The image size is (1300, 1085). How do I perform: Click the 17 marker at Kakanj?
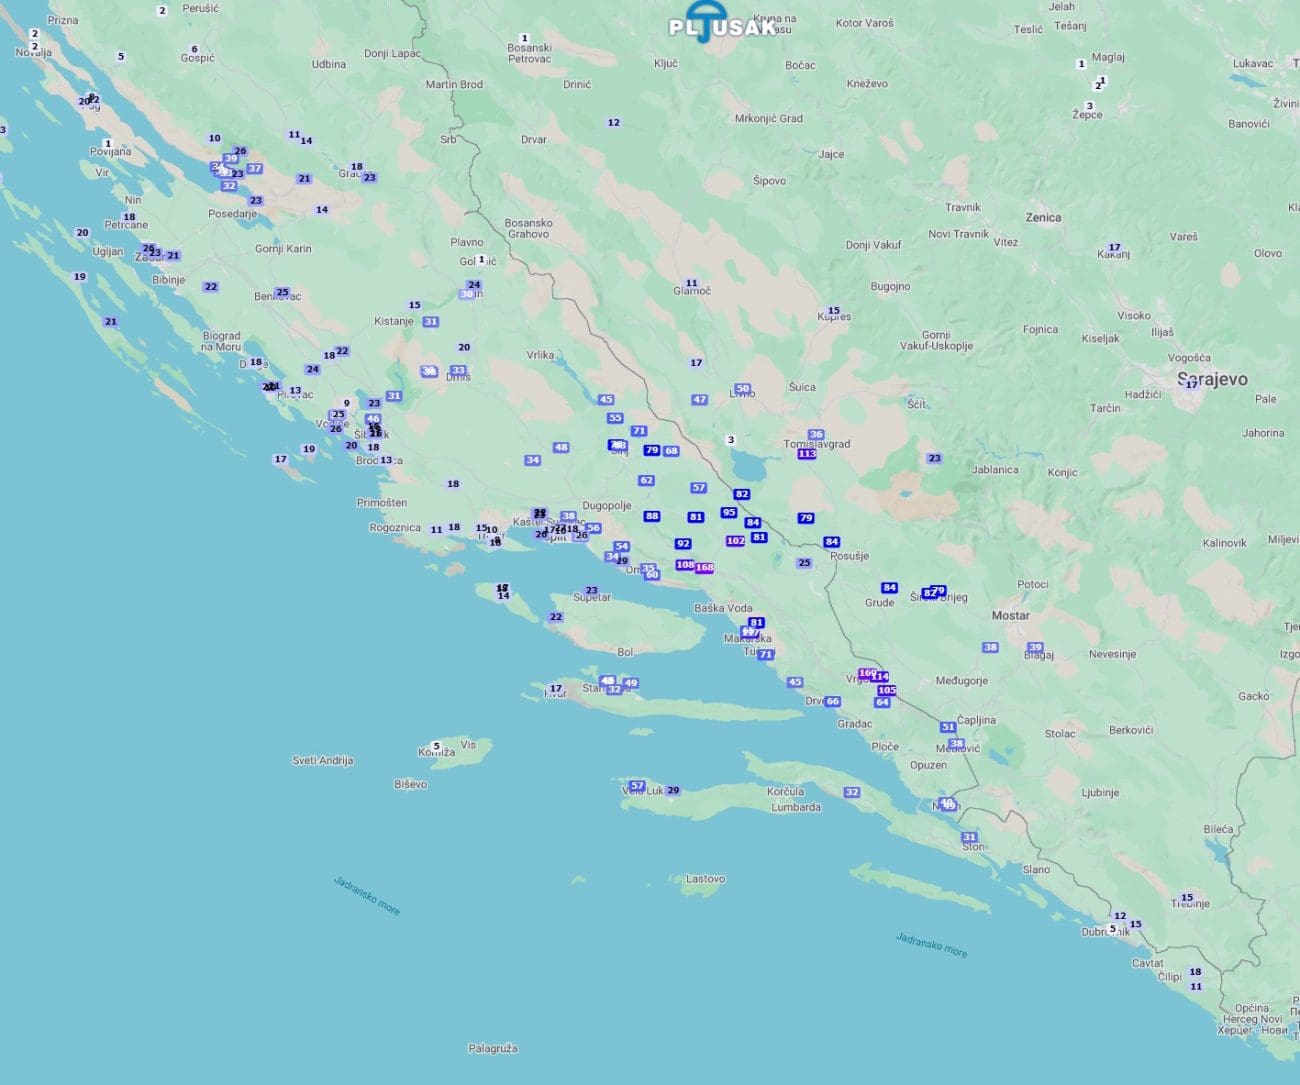pyautogui.click(x=1114, y=248)
